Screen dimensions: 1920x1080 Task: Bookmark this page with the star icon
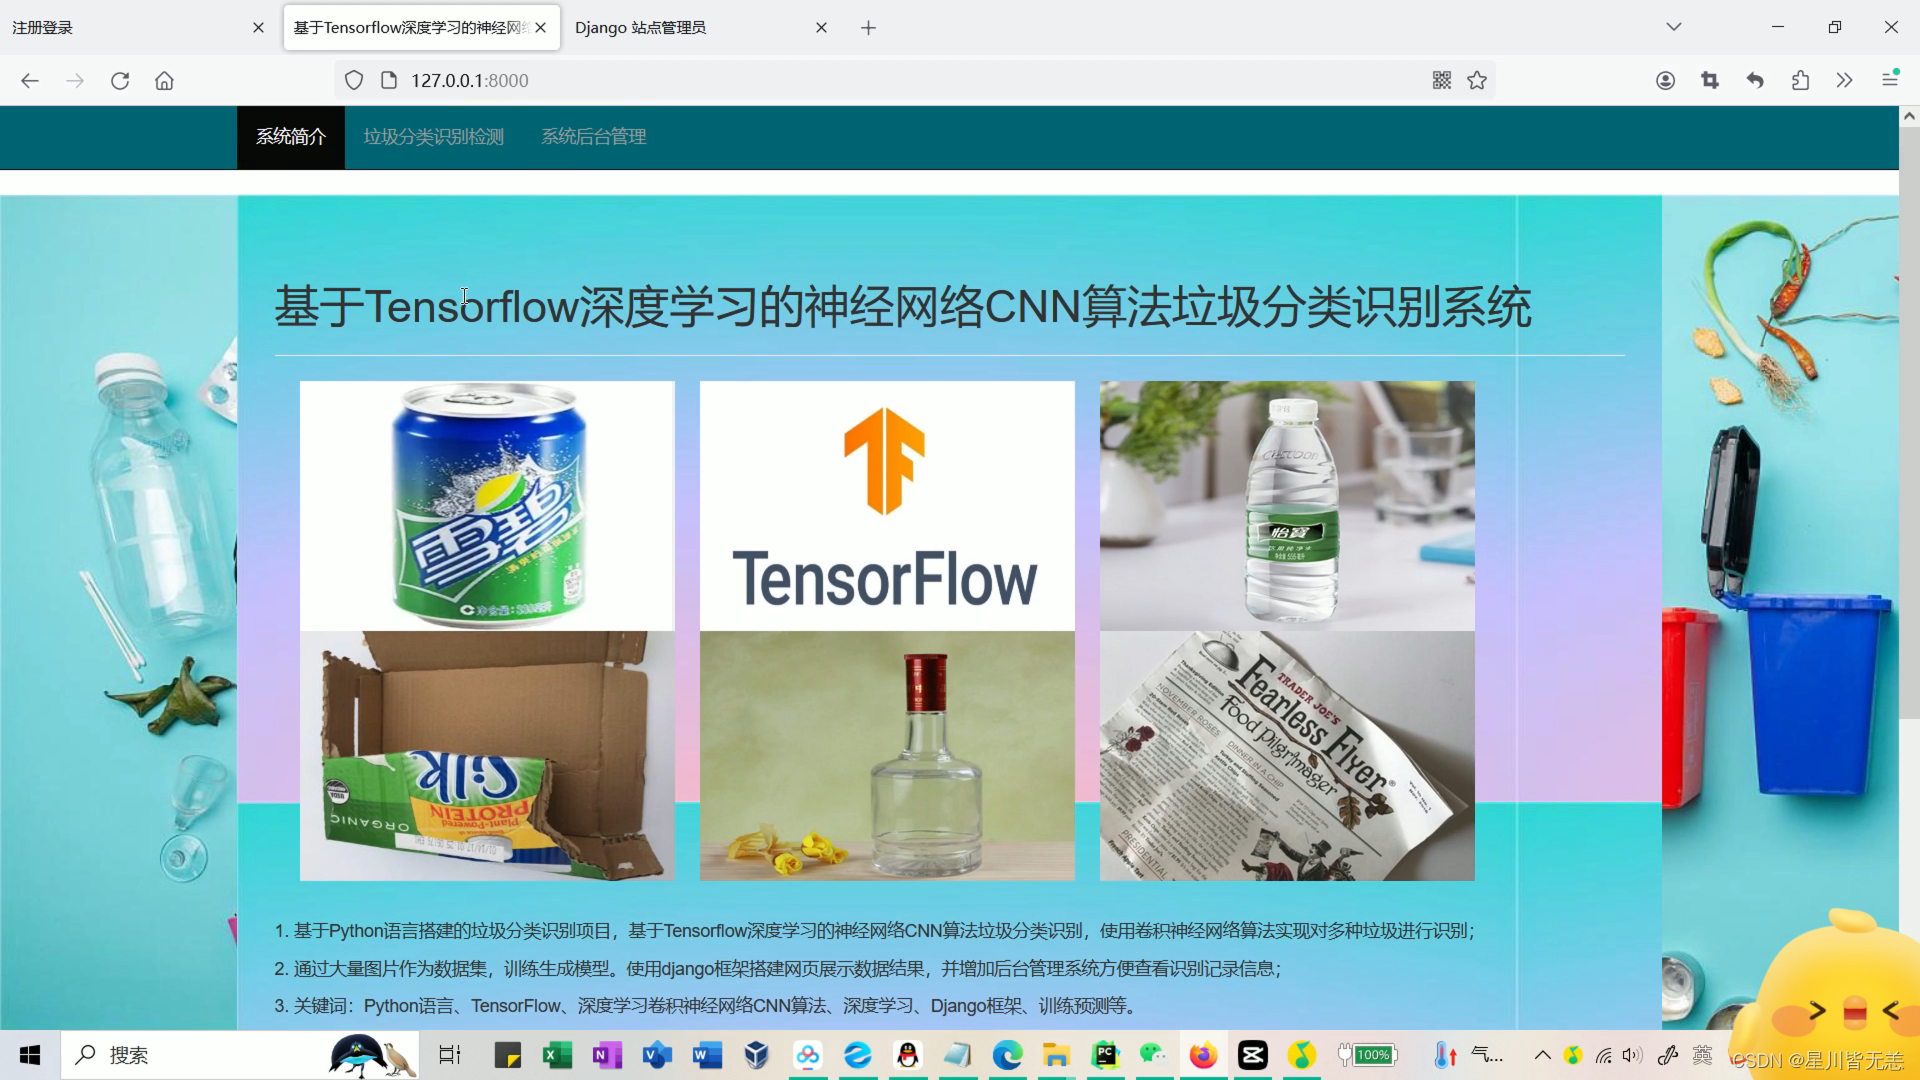tap(1476, 80)
